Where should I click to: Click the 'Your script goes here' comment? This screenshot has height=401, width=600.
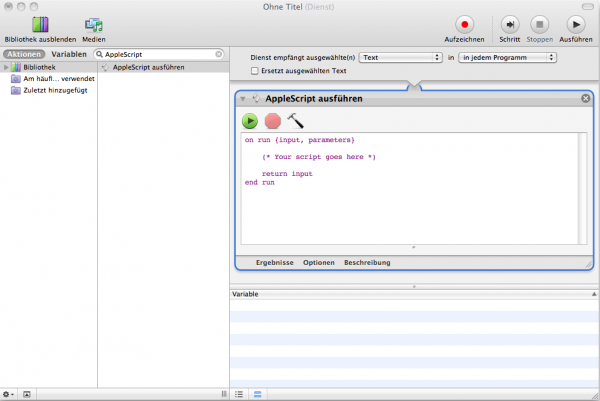(319, 157)
